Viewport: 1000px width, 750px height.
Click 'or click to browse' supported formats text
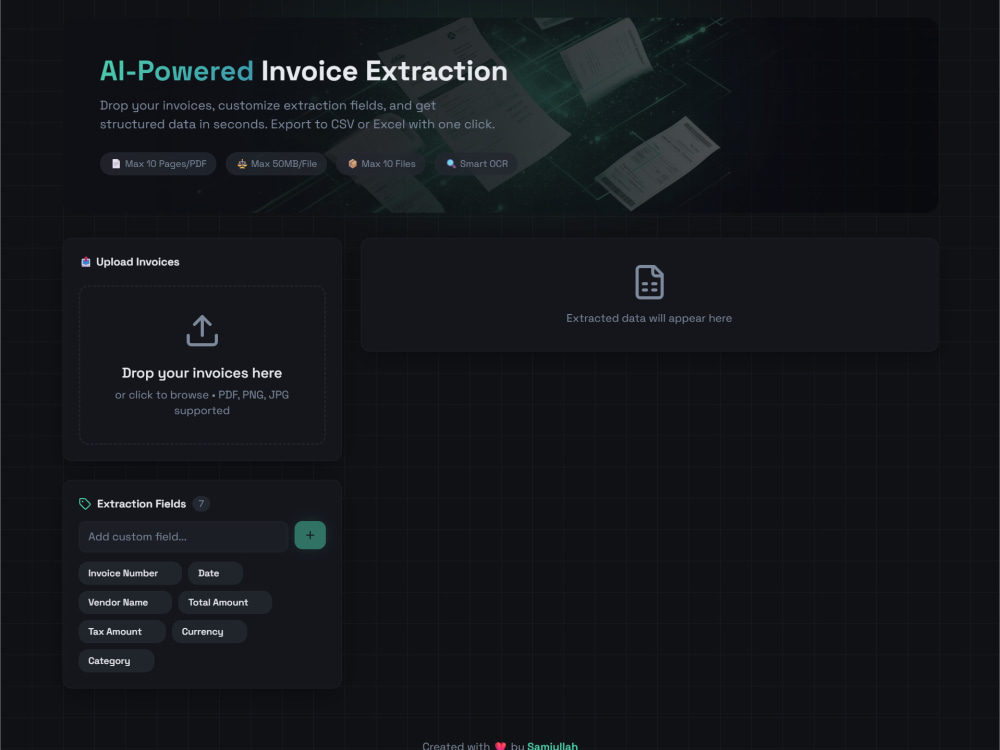(x=202, y=402)
